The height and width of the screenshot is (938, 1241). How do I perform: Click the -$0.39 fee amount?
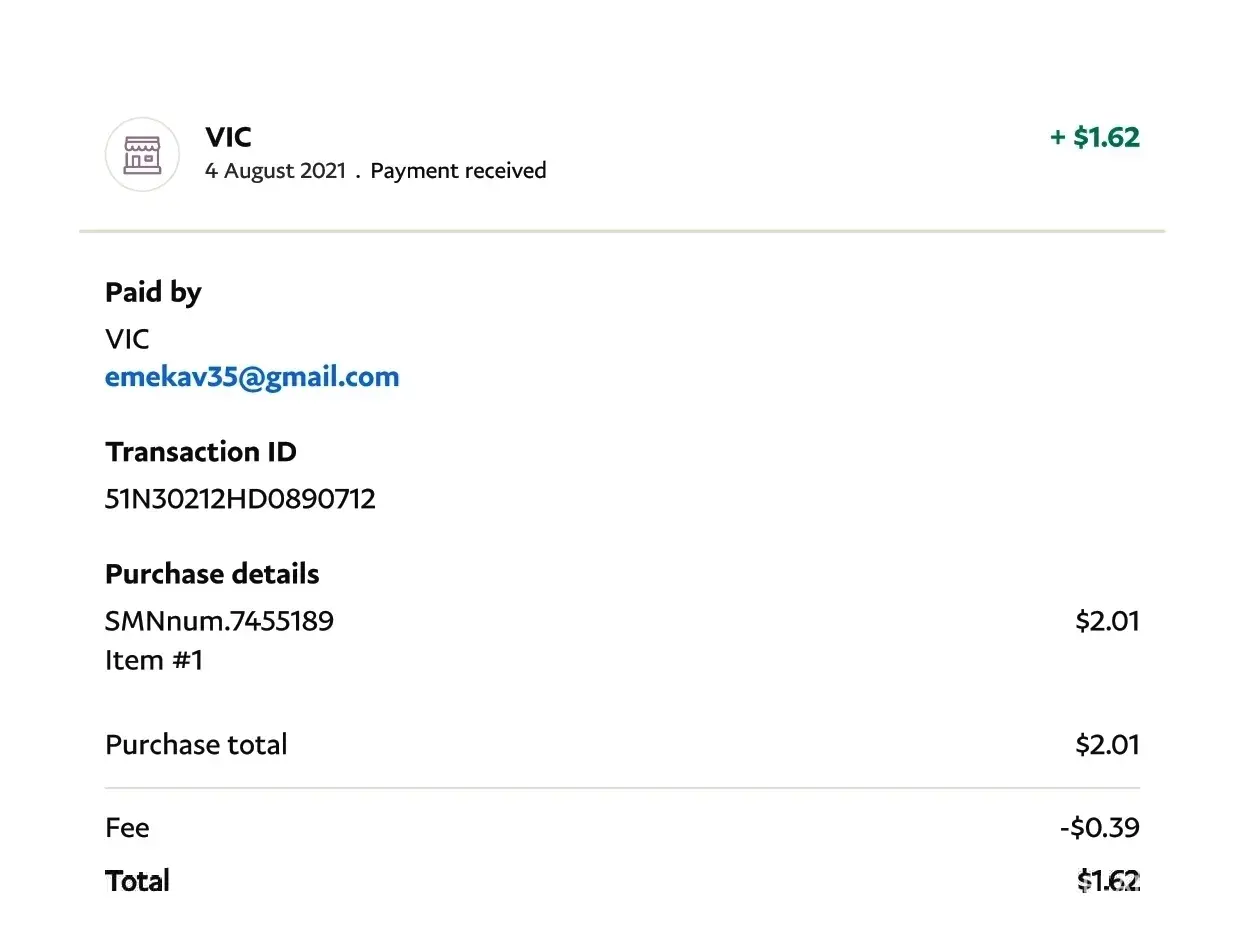(x=1099, y=828)
